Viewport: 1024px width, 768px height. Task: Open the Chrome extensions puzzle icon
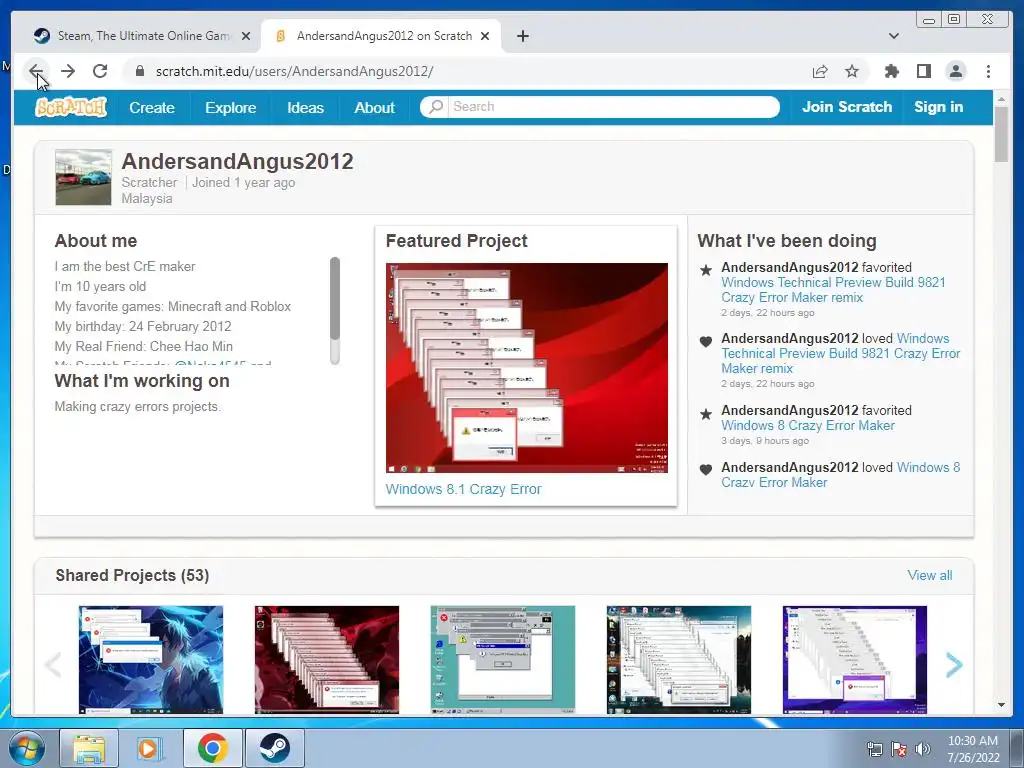coord(891,71)
